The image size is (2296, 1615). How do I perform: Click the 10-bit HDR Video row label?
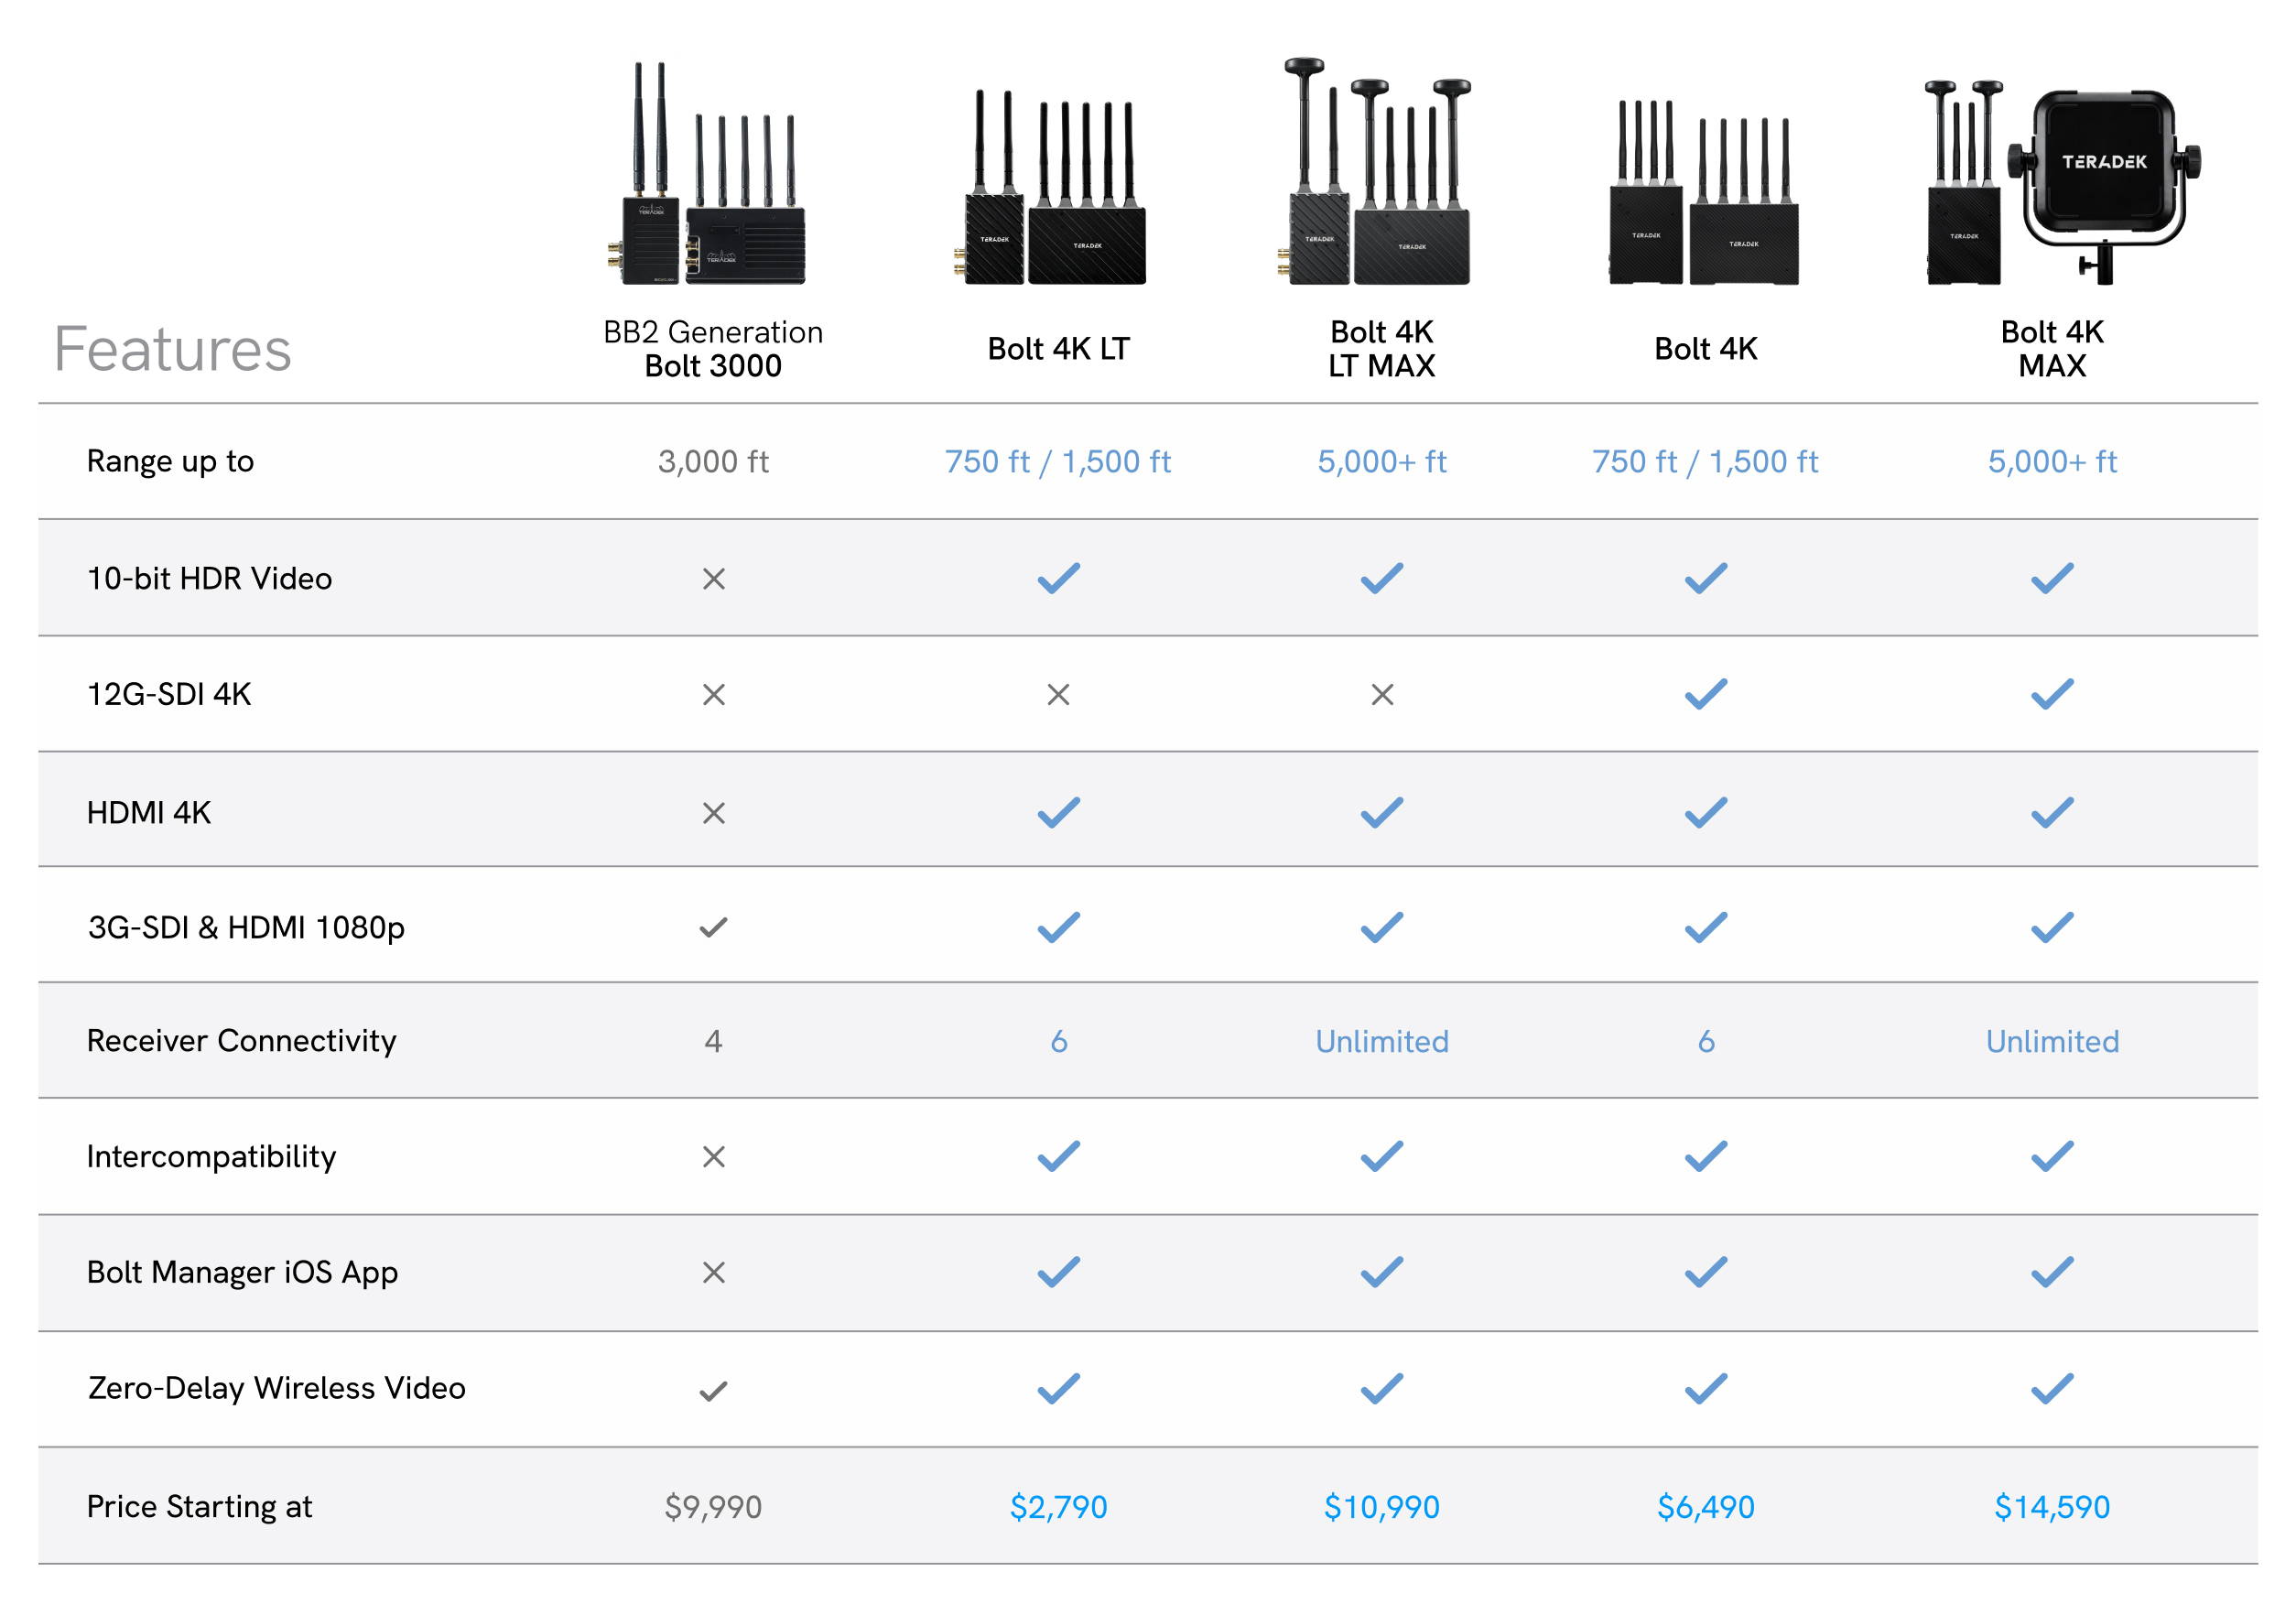(209, 578)
